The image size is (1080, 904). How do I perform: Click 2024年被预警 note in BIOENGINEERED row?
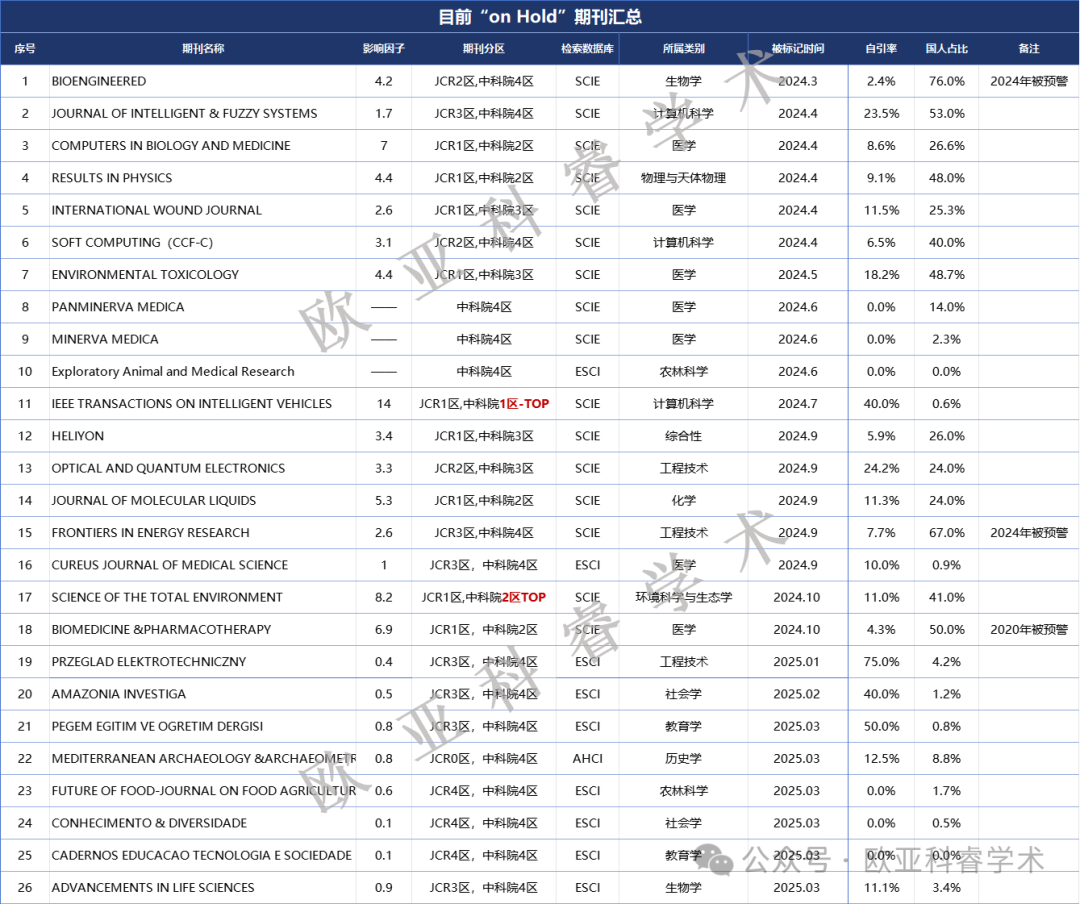click(1029, 81)
